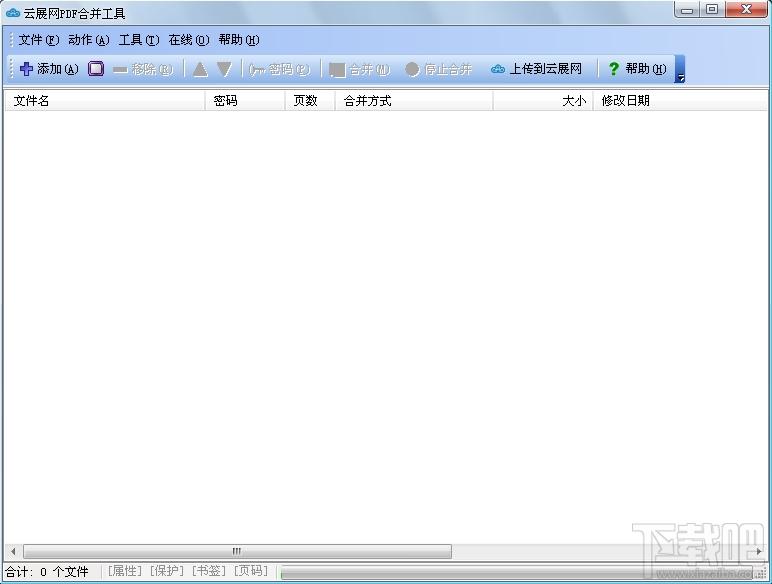
Task: Minimize the window
Action: pos(688,10)
